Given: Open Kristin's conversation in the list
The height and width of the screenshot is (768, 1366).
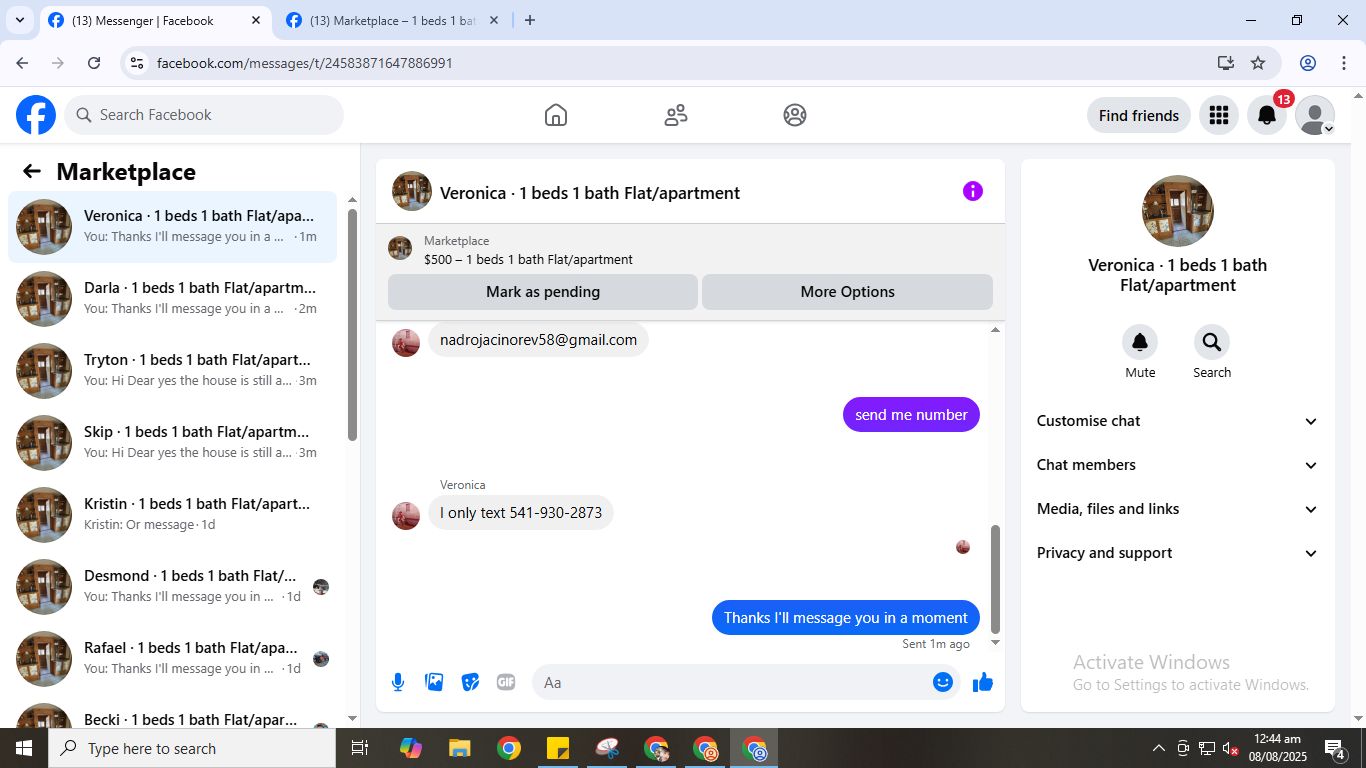Looking at the screenshot, I should point(172,514).
